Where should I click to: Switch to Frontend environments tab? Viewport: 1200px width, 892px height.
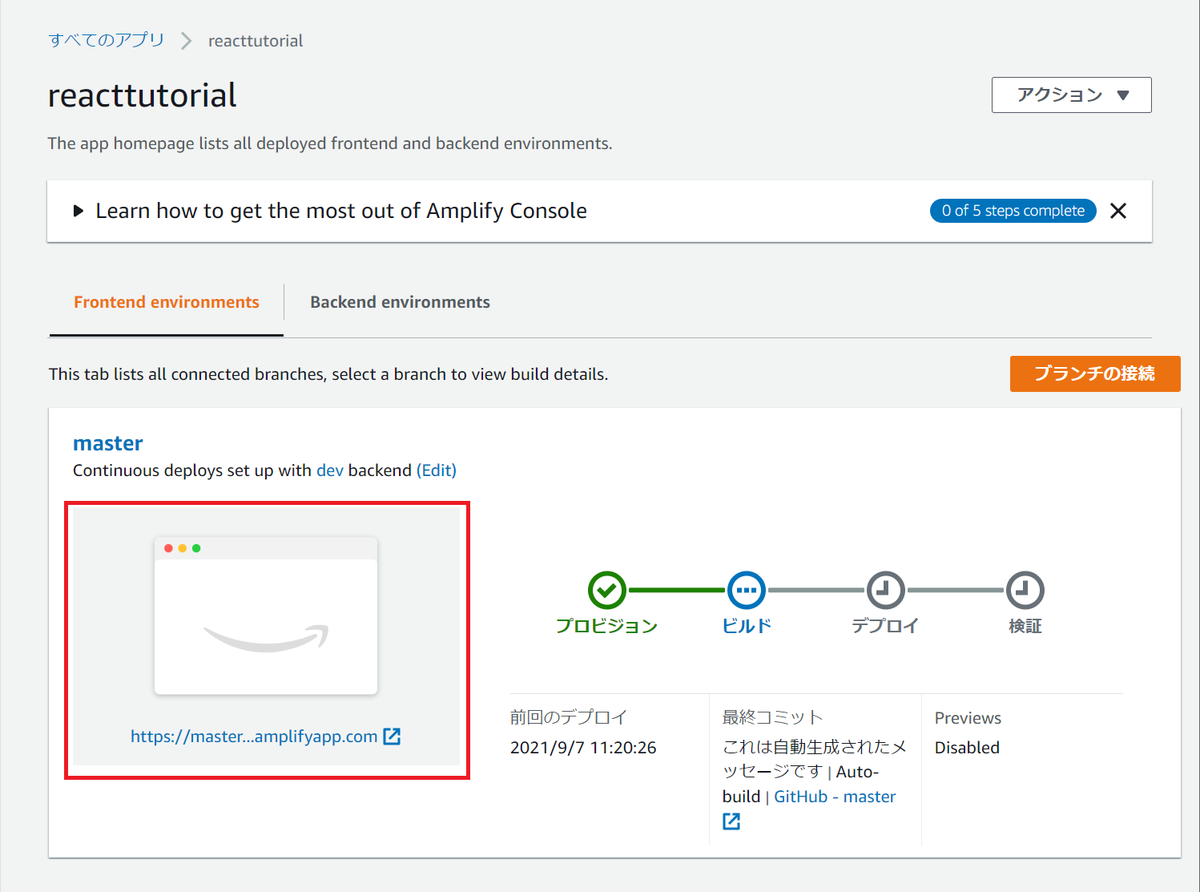pos(166,302)
